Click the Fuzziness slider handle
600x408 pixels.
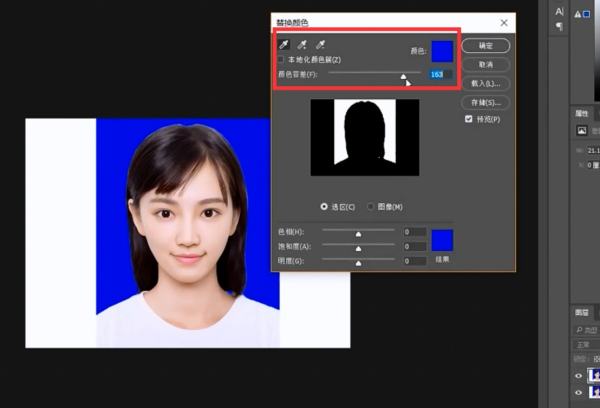[404, 76]
